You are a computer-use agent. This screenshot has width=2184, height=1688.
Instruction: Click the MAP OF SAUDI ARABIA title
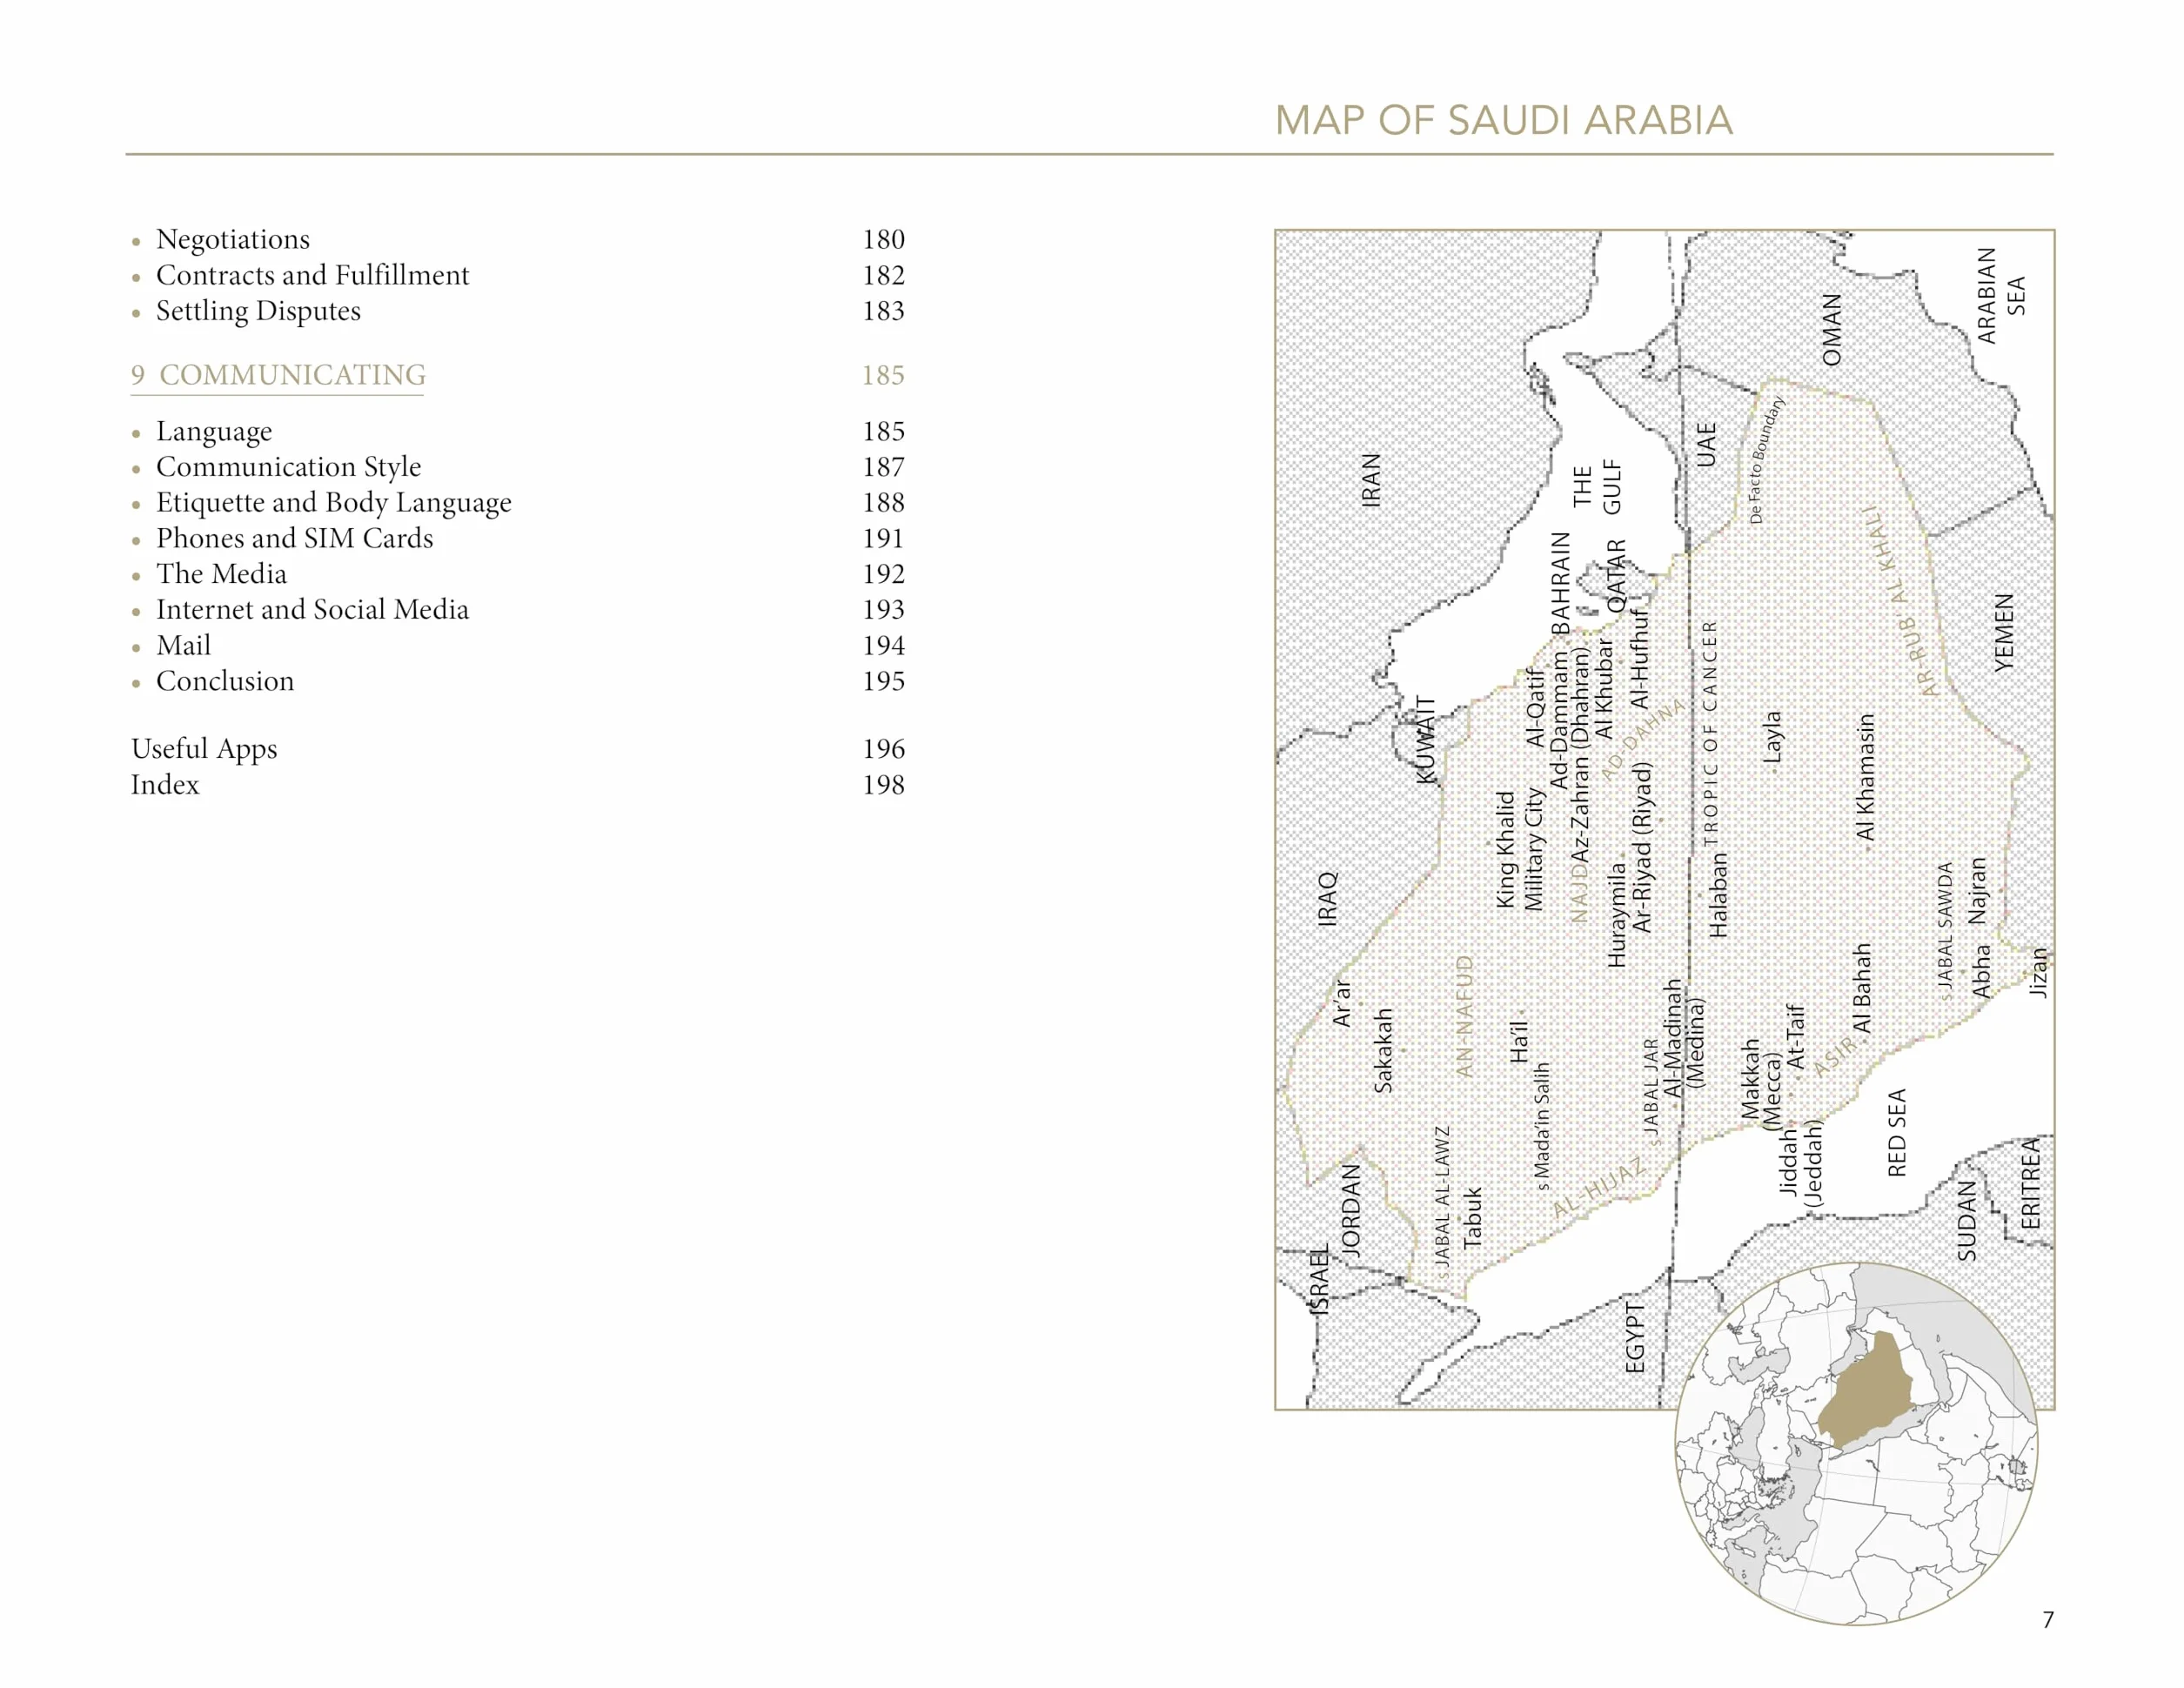click(1503, 120)
